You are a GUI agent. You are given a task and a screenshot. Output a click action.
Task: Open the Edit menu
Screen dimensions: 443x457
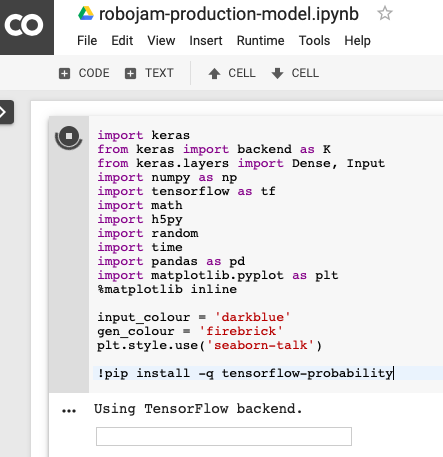pyautogui.click(x=122, y=41)
